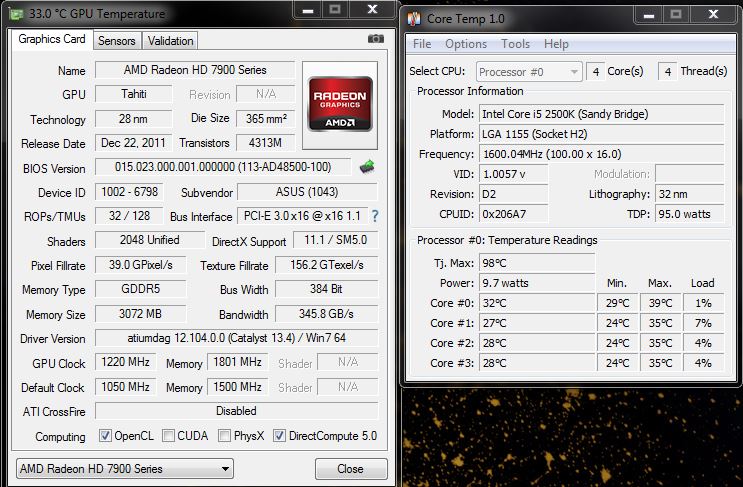Image resolution: width=743 pixels, height=487 pixels.
Task: Click the Memory Size 3072 MB value
Action: [140, 314]
